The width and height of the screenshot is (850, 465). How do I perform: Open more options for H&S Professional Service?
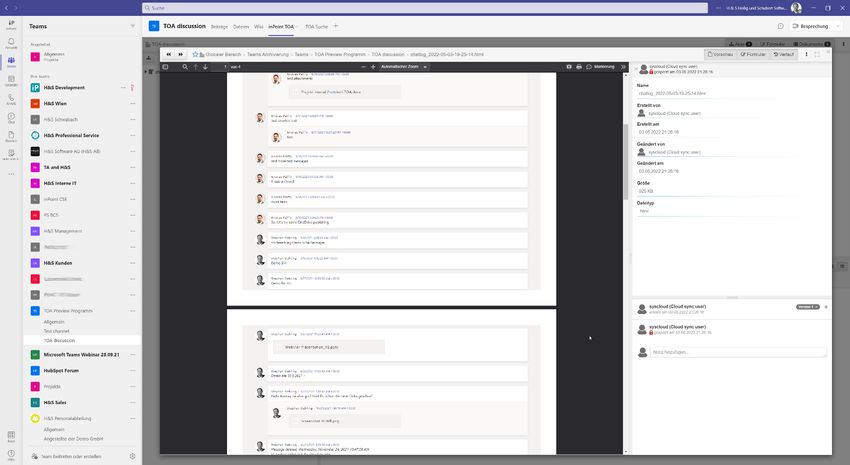(133, 135)
